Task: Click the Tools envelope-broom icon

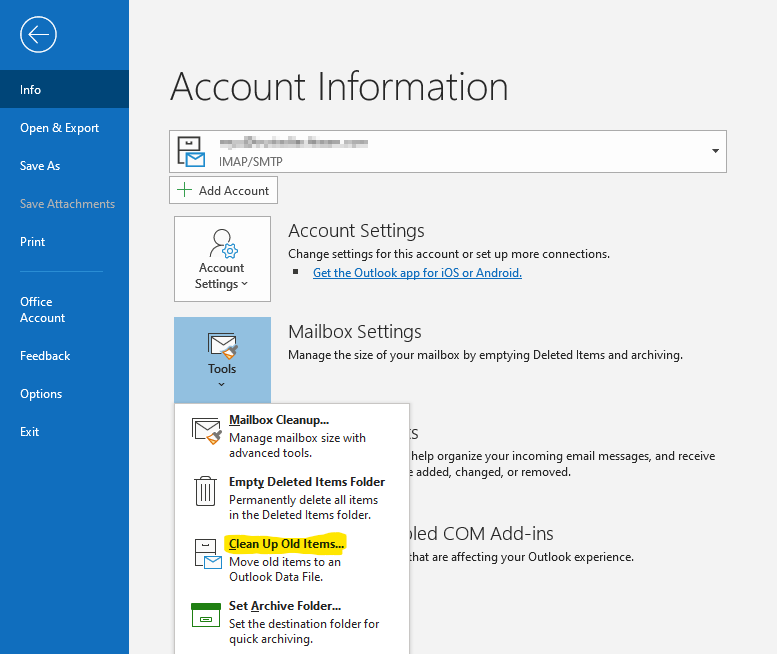Action: pyautogui.click(x=222, y=346)
